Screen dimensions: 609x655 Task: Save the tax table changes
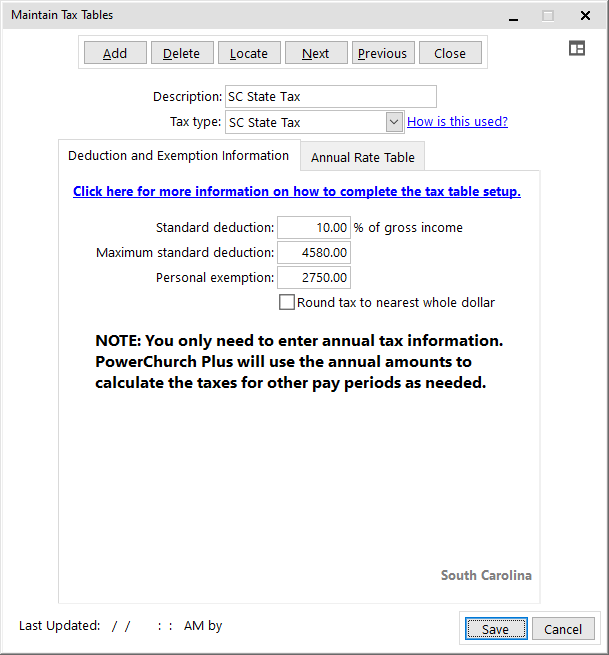click(494, 629)
